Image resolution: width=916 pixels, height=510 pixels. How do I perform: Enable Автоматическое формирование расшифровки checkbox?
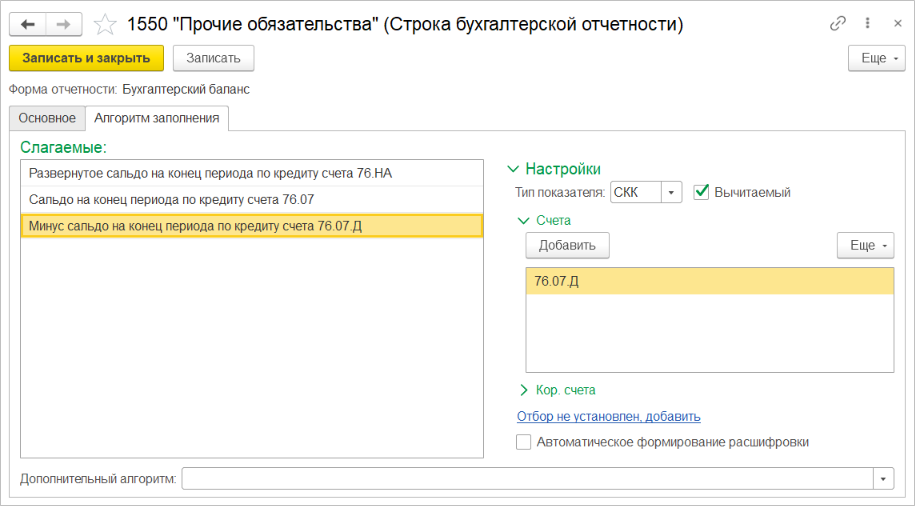click(x=524, y=442)
